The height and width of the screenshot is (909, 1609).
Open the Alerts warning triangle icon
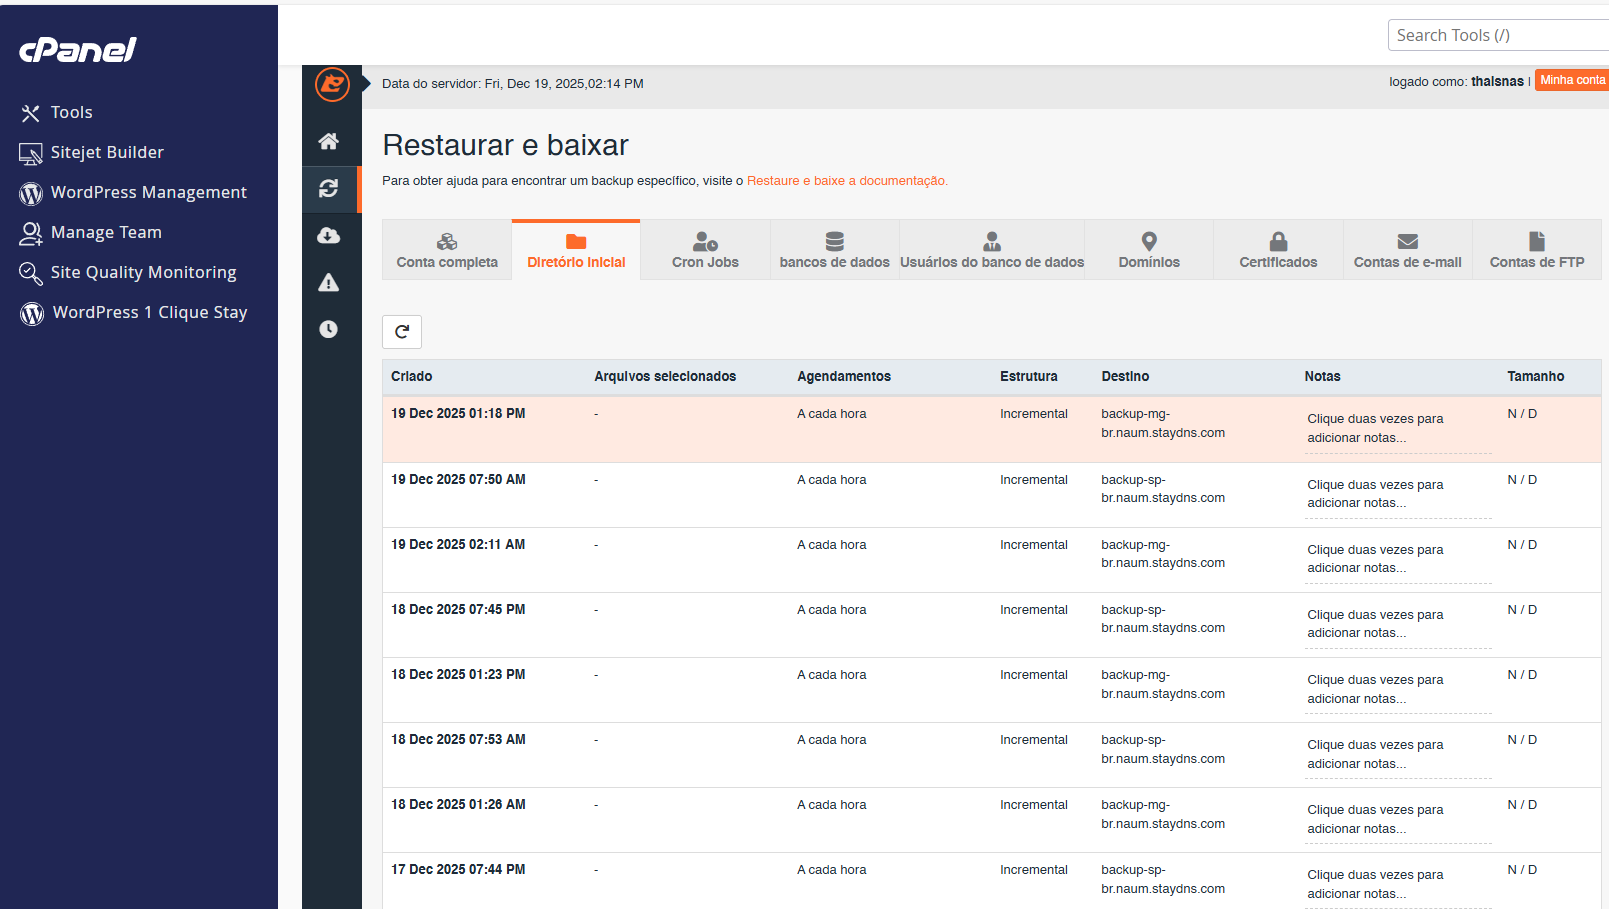point(331,282)
